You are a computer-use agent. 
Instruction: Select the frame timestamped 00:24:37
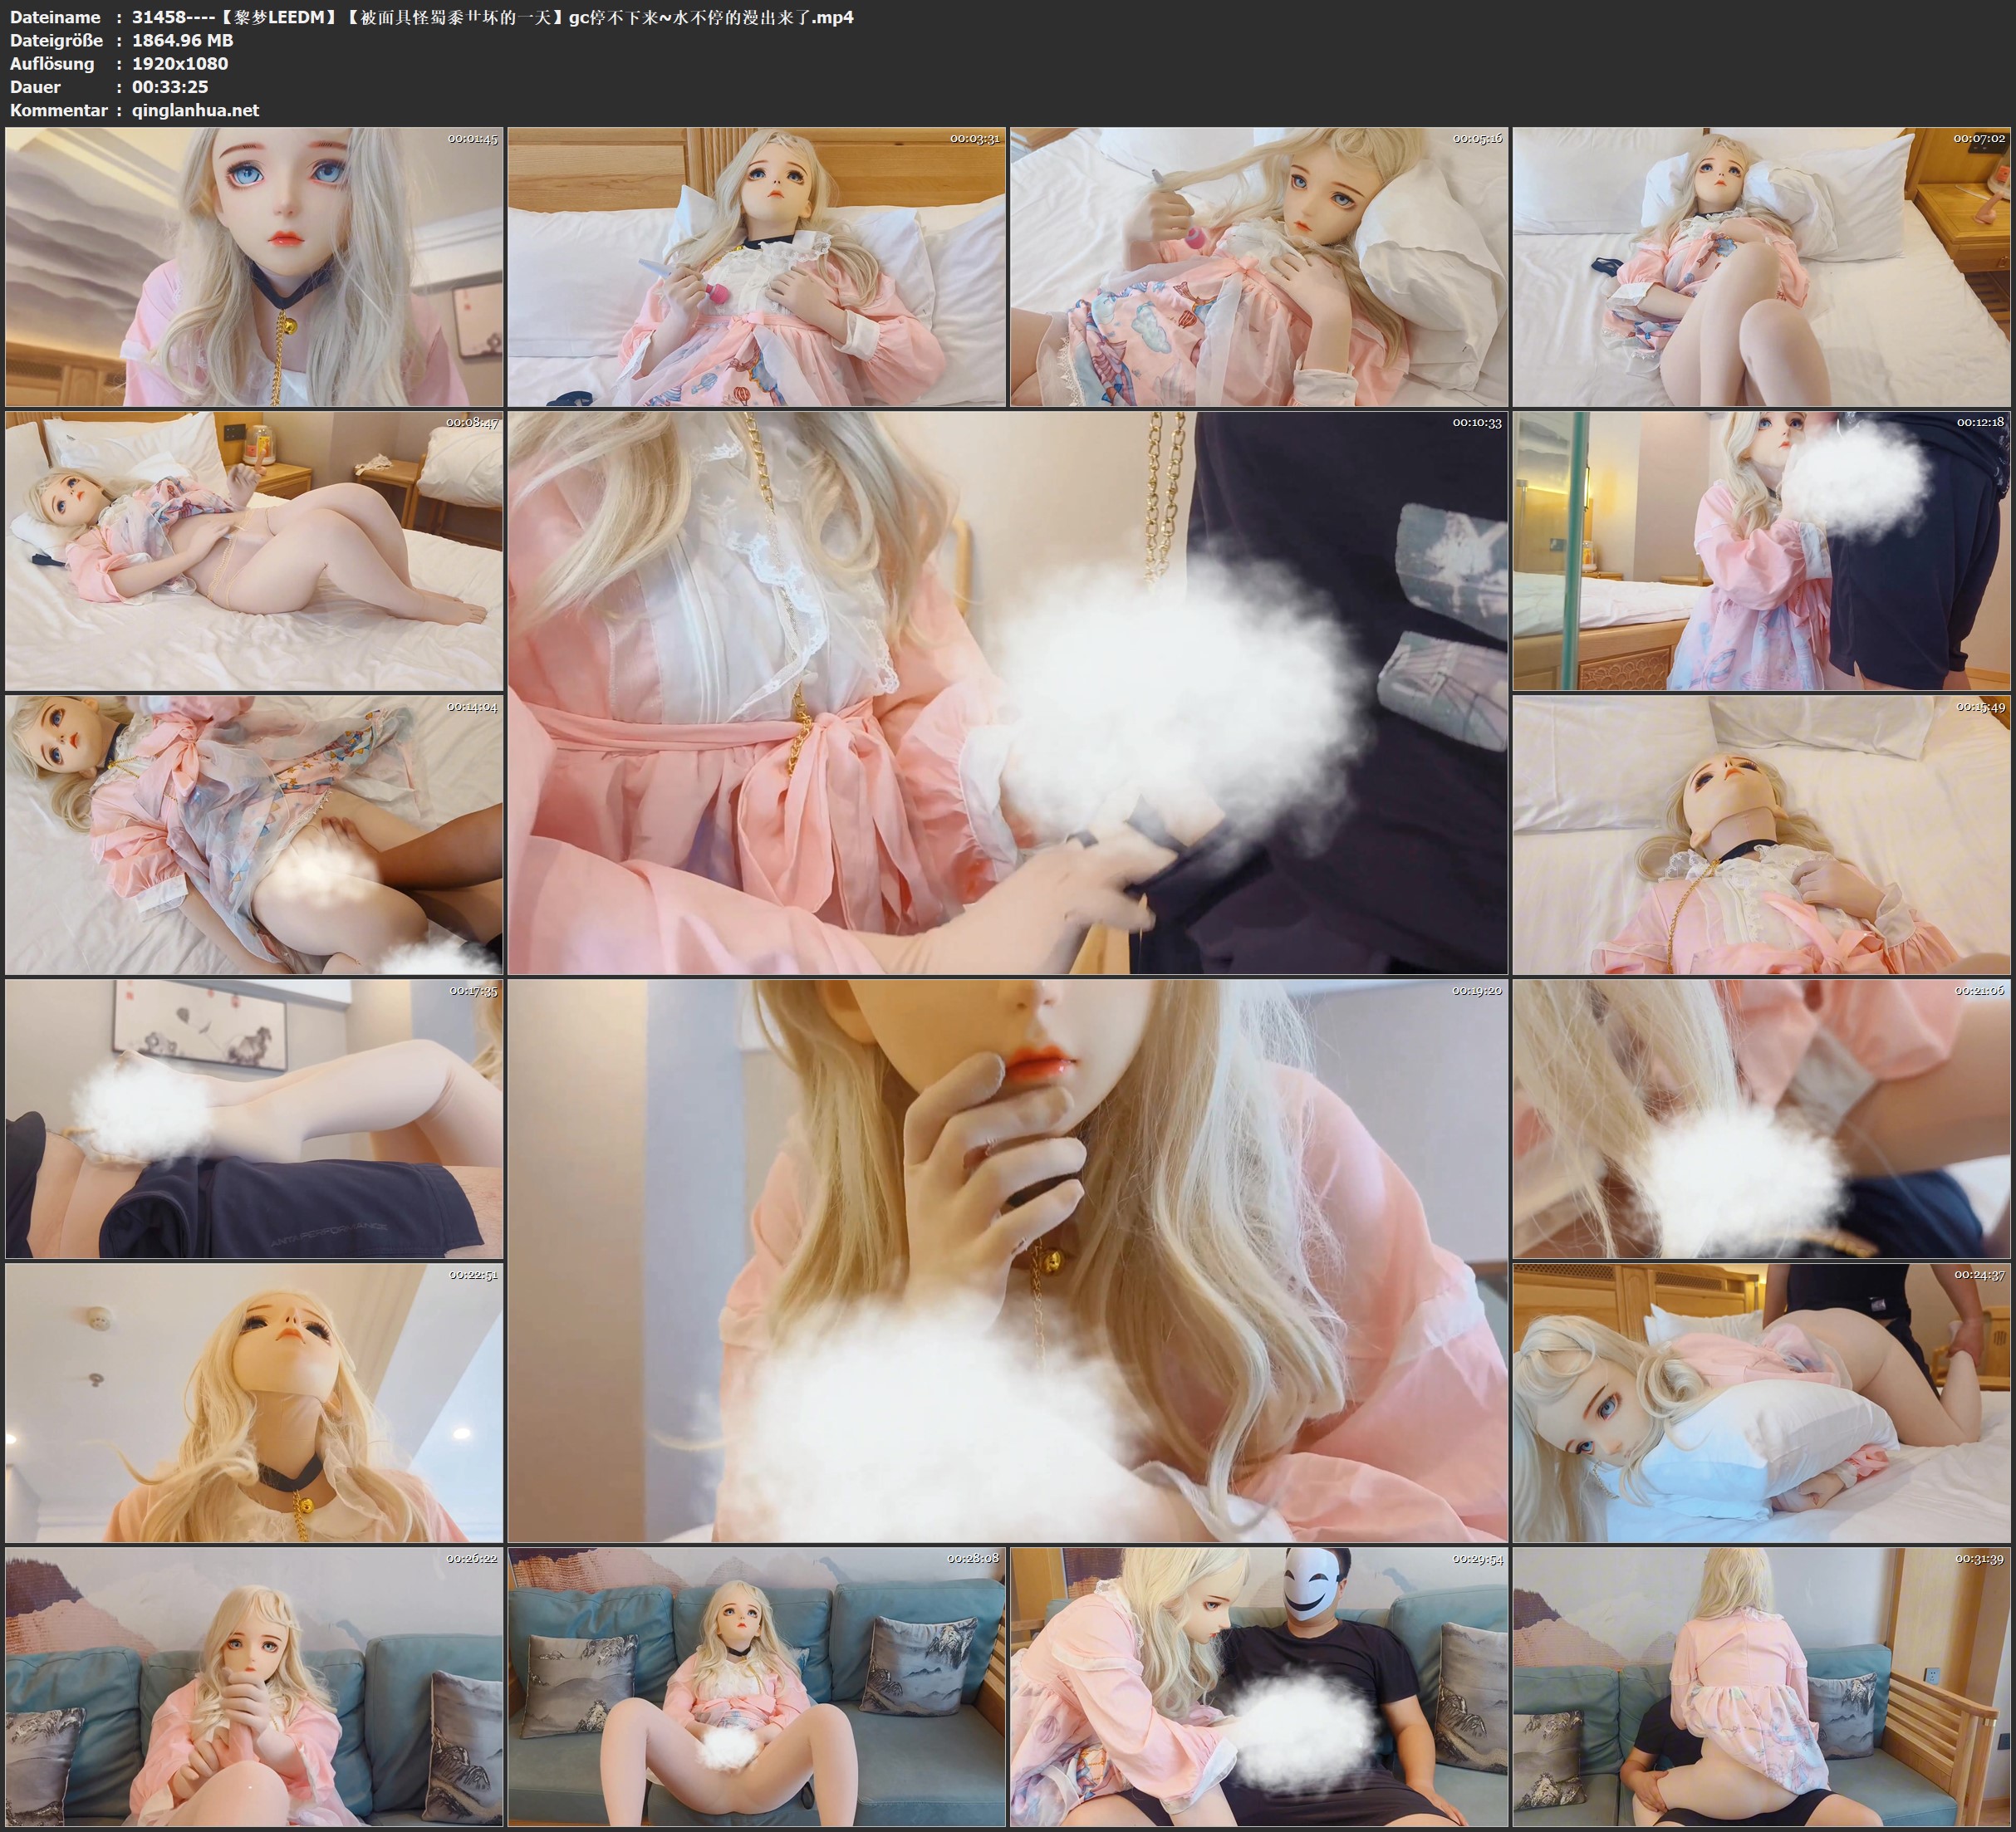[x=1761, y=1403]
